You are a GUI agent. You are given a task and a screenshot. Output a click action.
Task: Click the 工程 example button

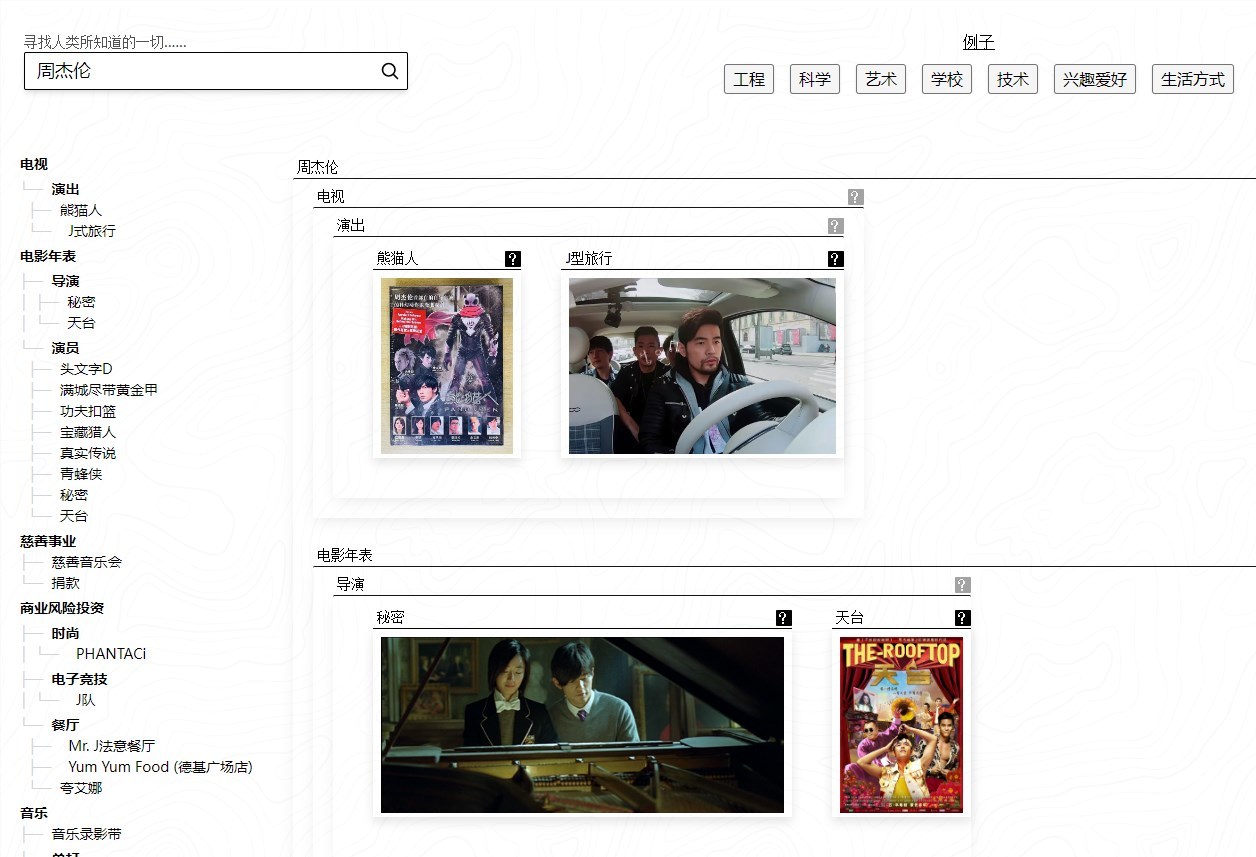(749, 79)
